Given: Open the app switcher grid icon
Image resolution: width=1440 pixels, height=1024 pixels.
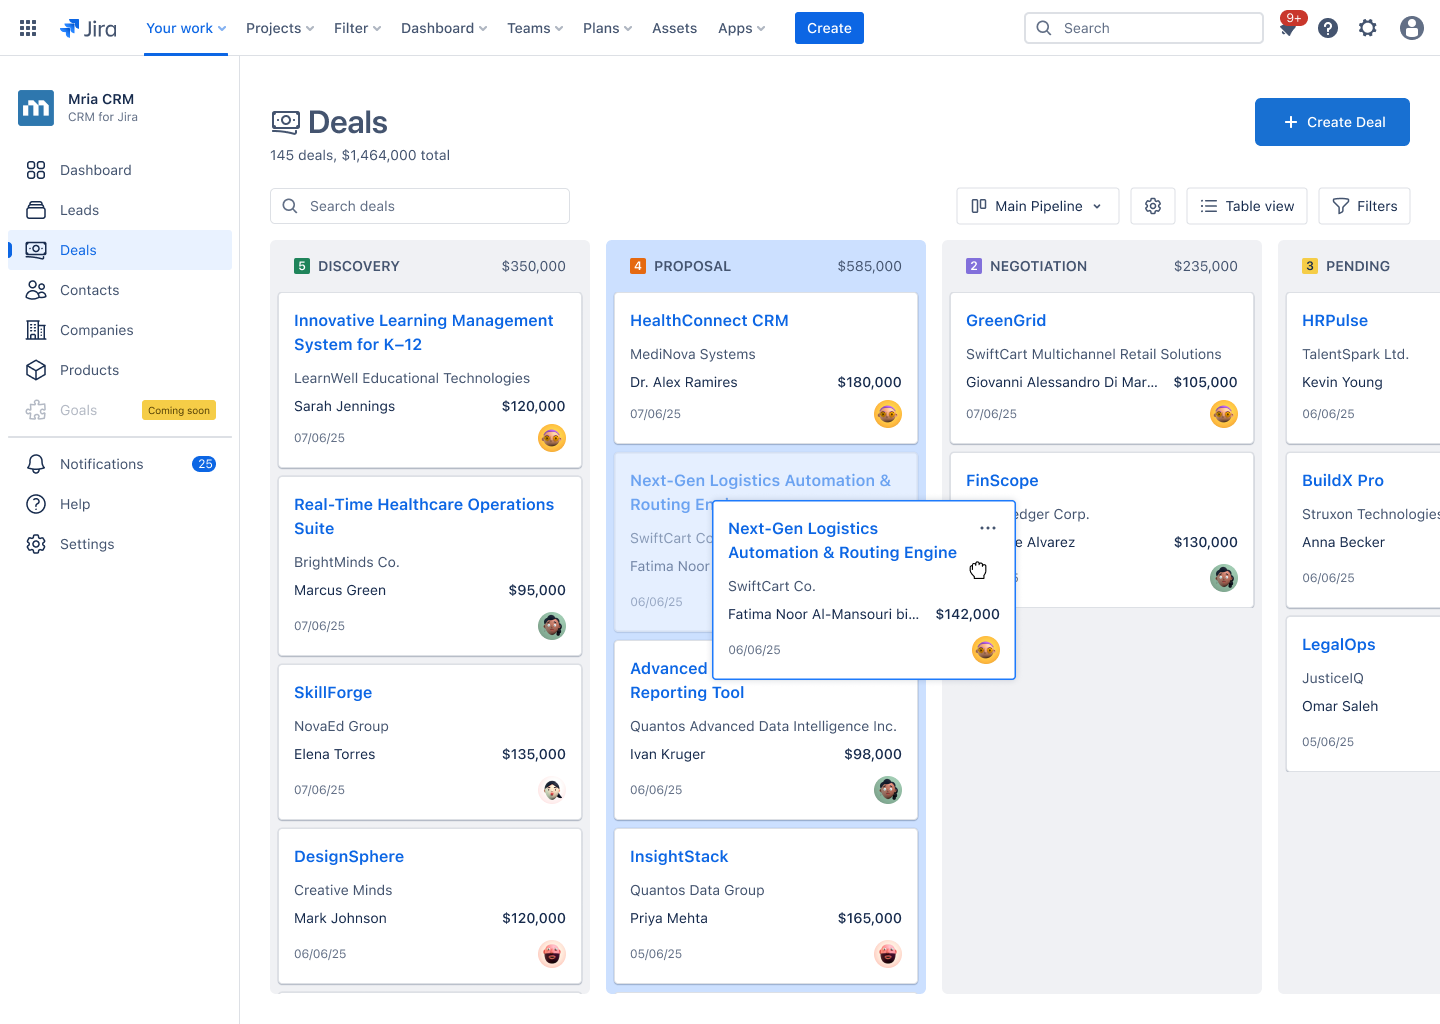Looking at the screenshot, I should pos(28,28).
